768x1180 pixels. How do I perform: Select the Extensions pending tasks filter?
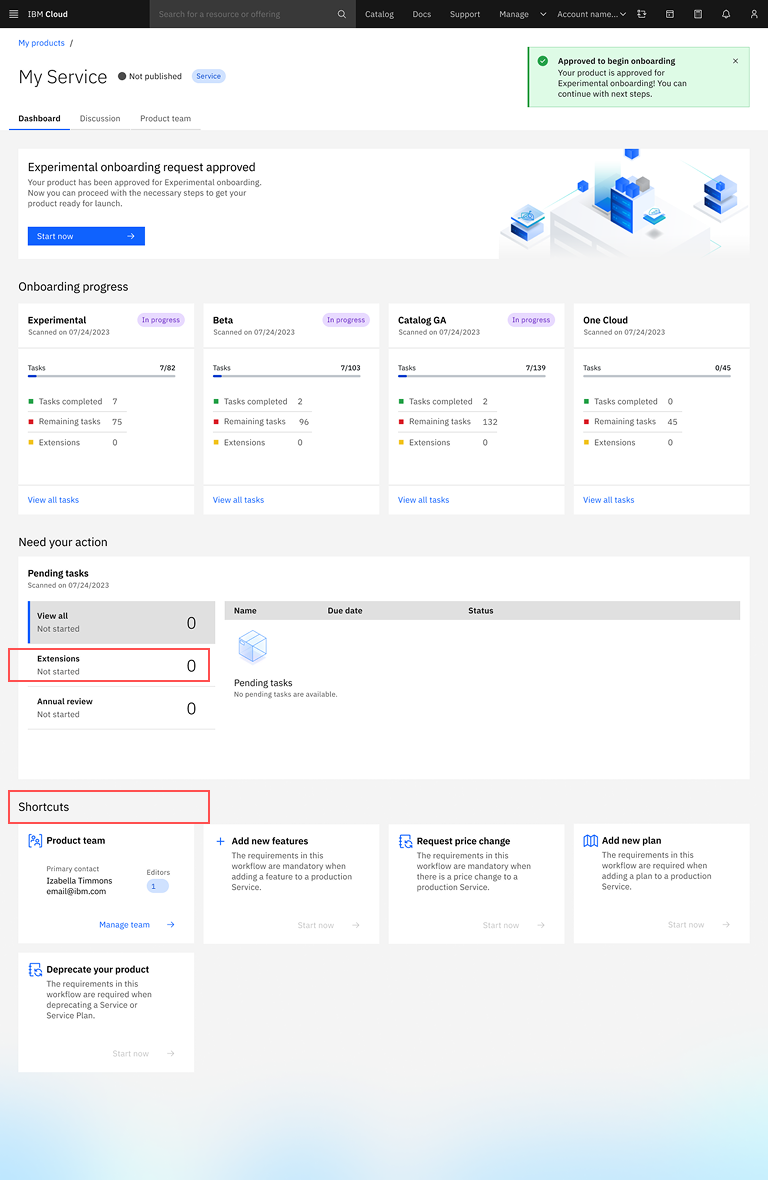coord(121,665)
